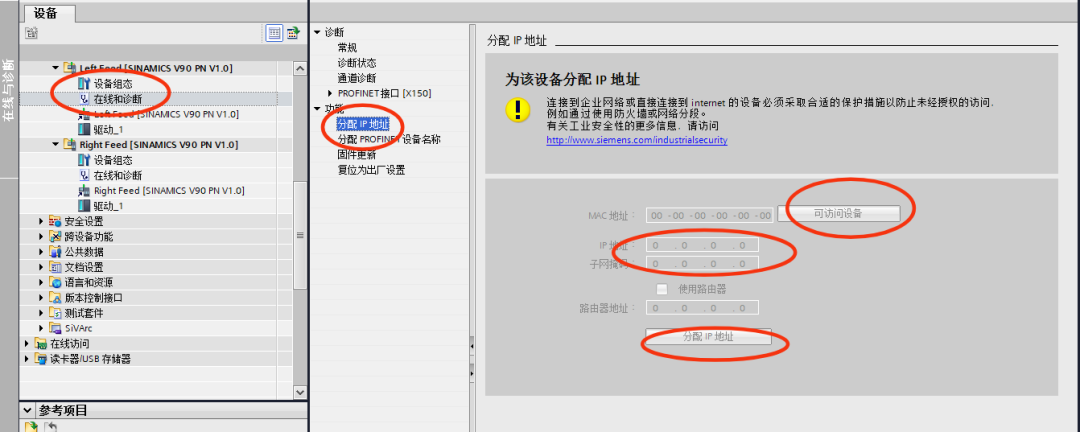Click the rightmost project tree toolbar icon
This screenshot has width=1080, height=432.
[x=294, y=32]
